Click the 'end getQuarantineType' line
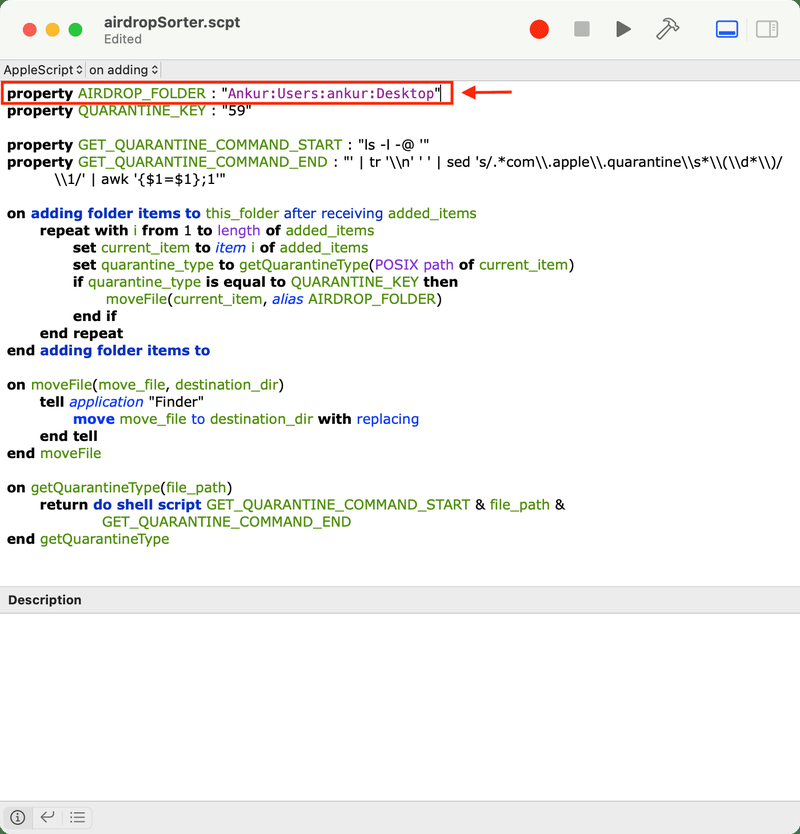Viewport: 800px width, 834px height. [88, 539]
